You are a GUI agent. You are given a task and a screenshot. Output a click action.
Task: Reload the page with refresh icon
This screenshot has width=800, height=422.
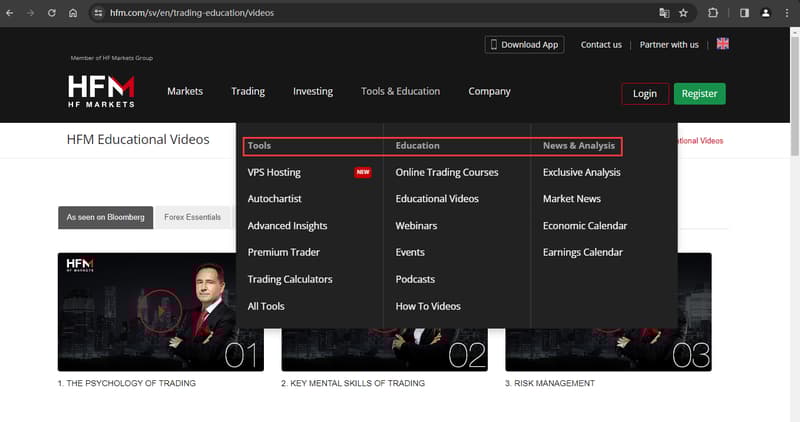pyautogui.click(x=51, y=13)
